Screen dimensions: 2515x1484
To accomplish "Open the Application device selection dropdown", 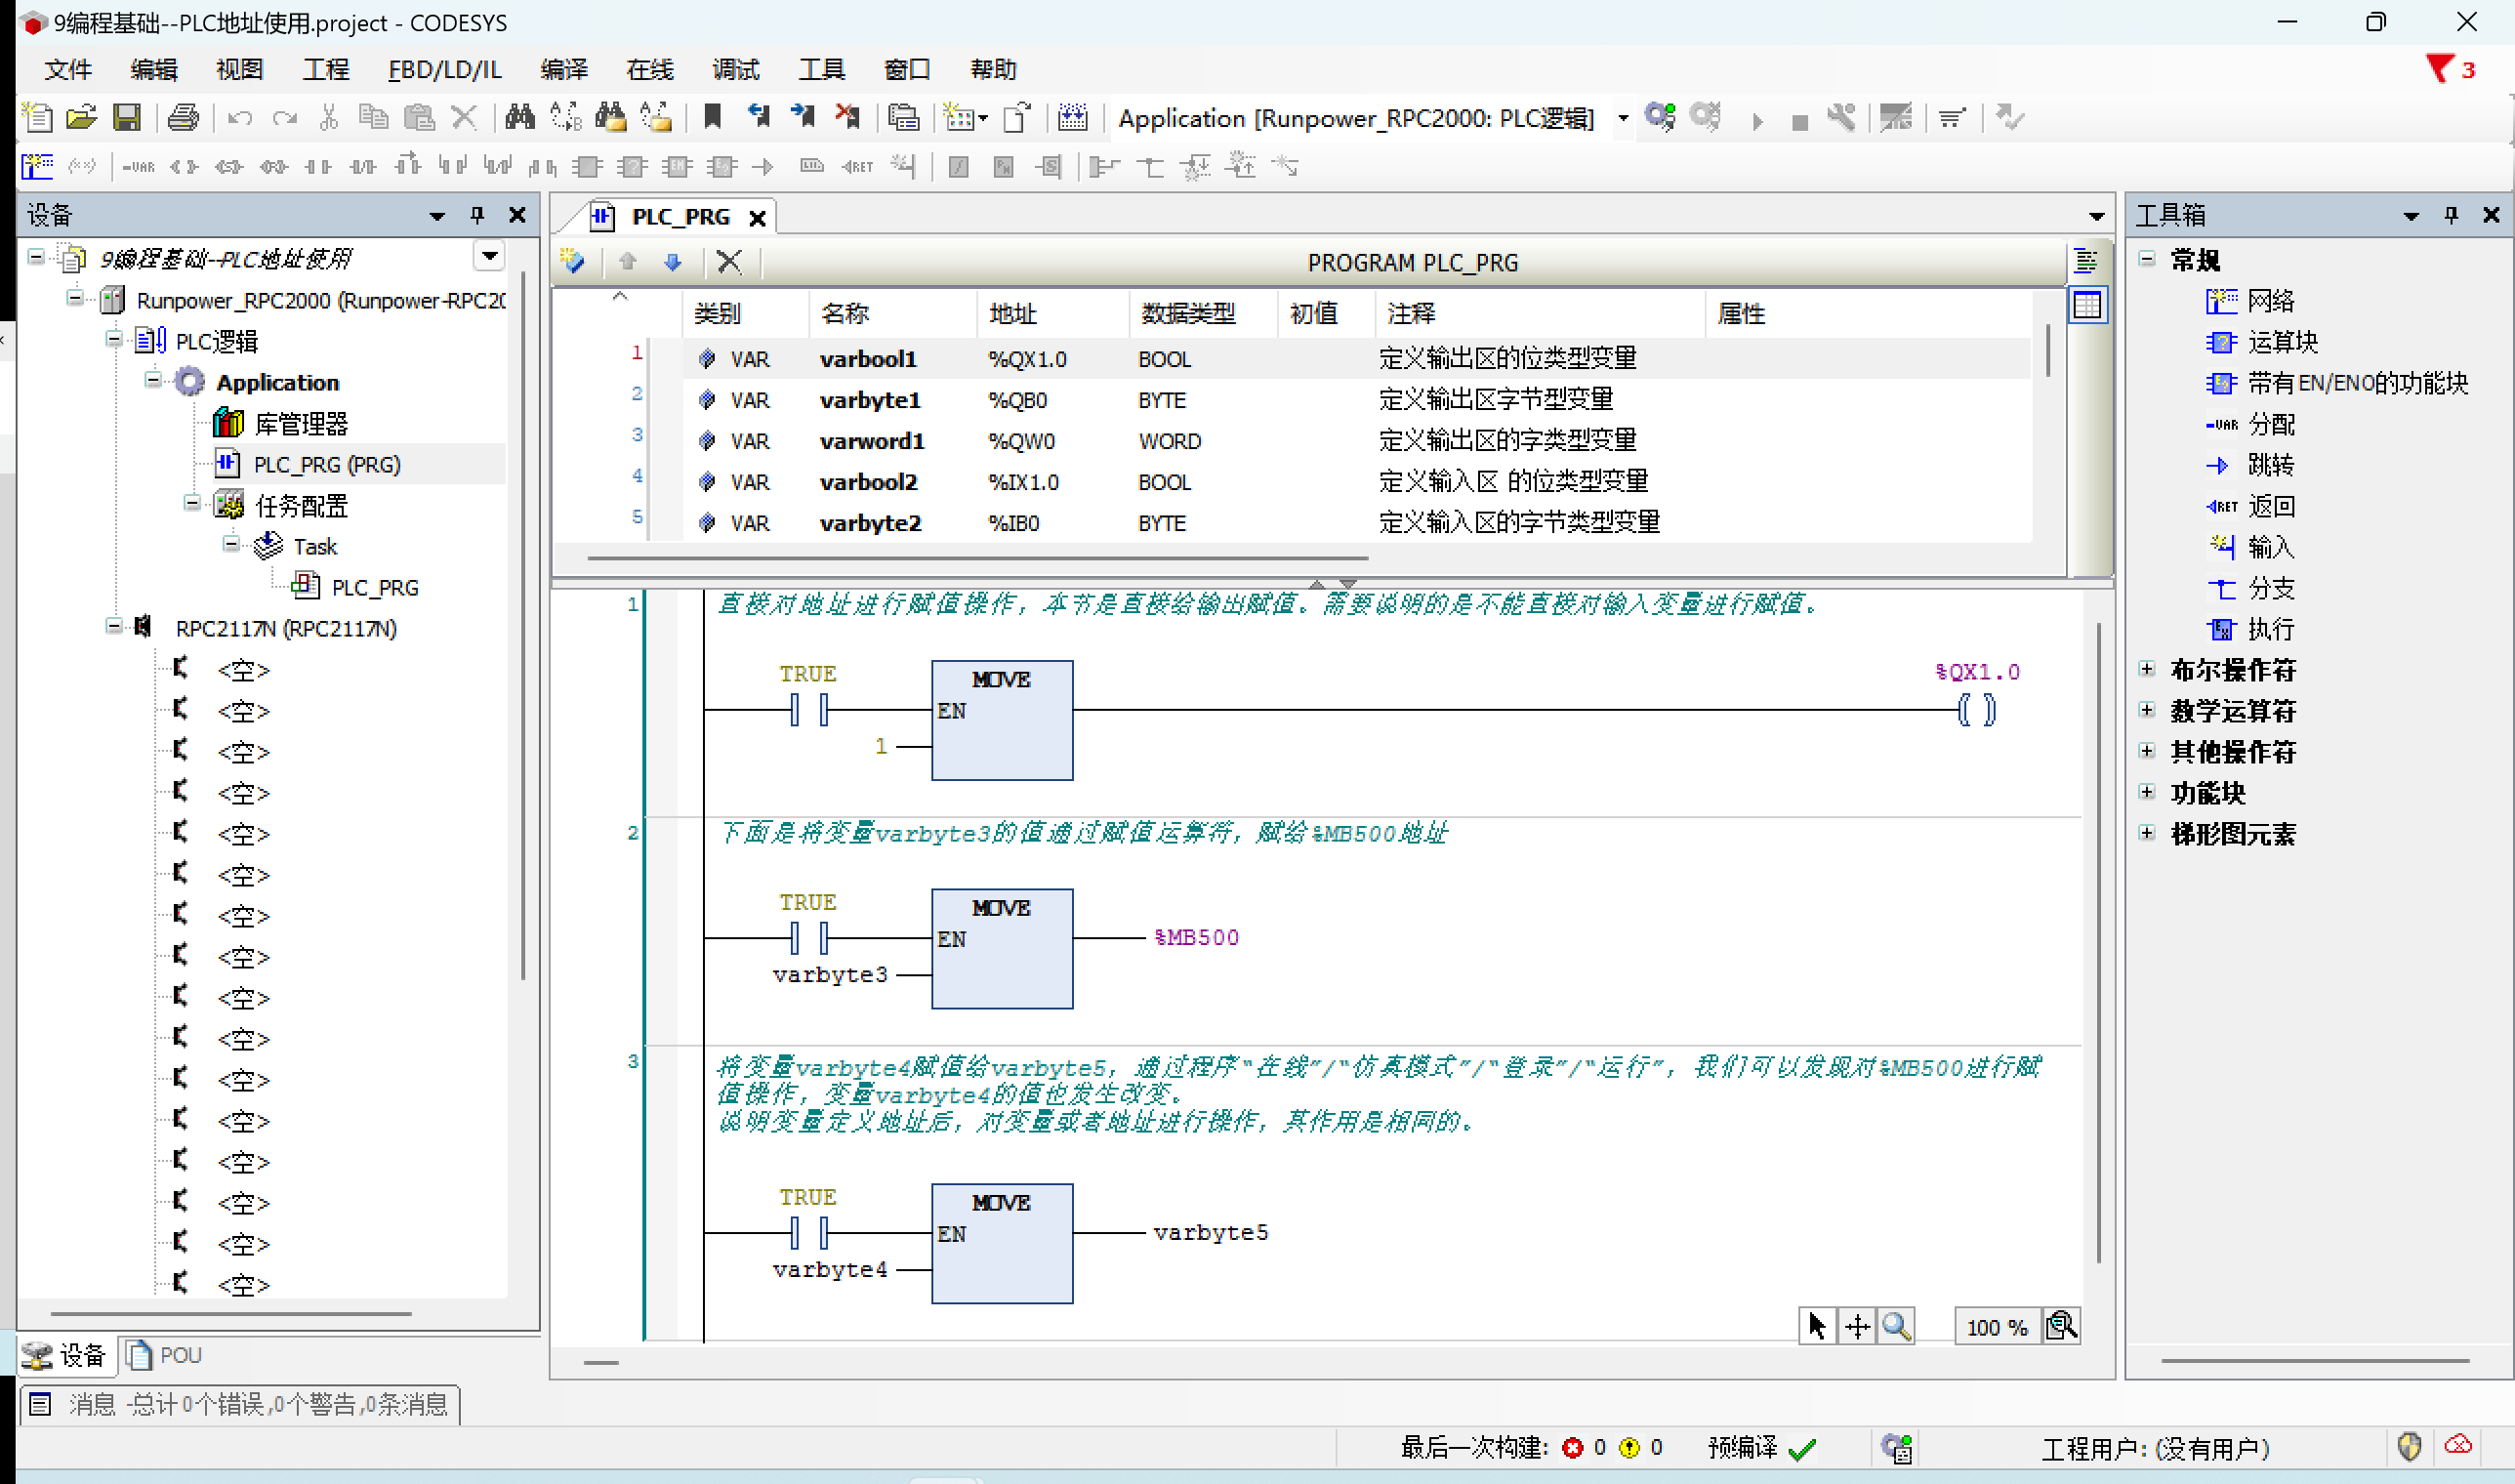I will (x=1623, y=118).
